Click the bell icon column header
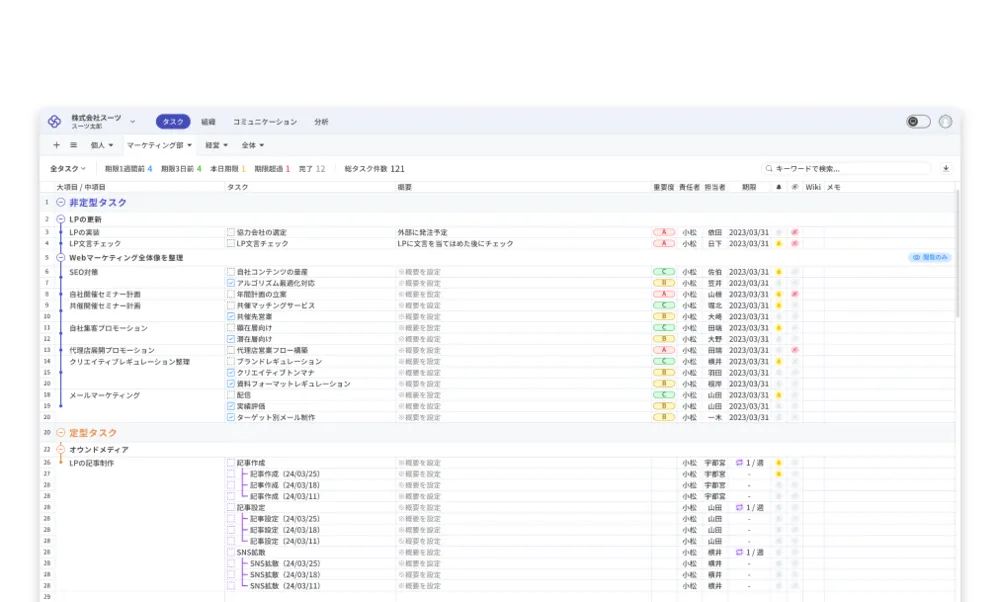1000x602 pixels. 779,187
